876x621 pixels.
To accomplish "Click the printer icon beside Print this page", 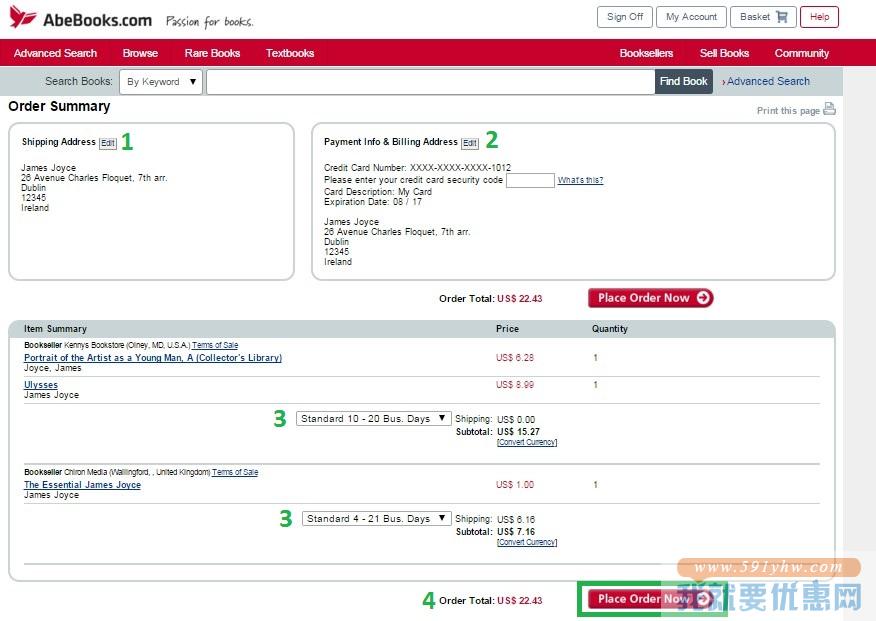I will click(x=830, y=109).
